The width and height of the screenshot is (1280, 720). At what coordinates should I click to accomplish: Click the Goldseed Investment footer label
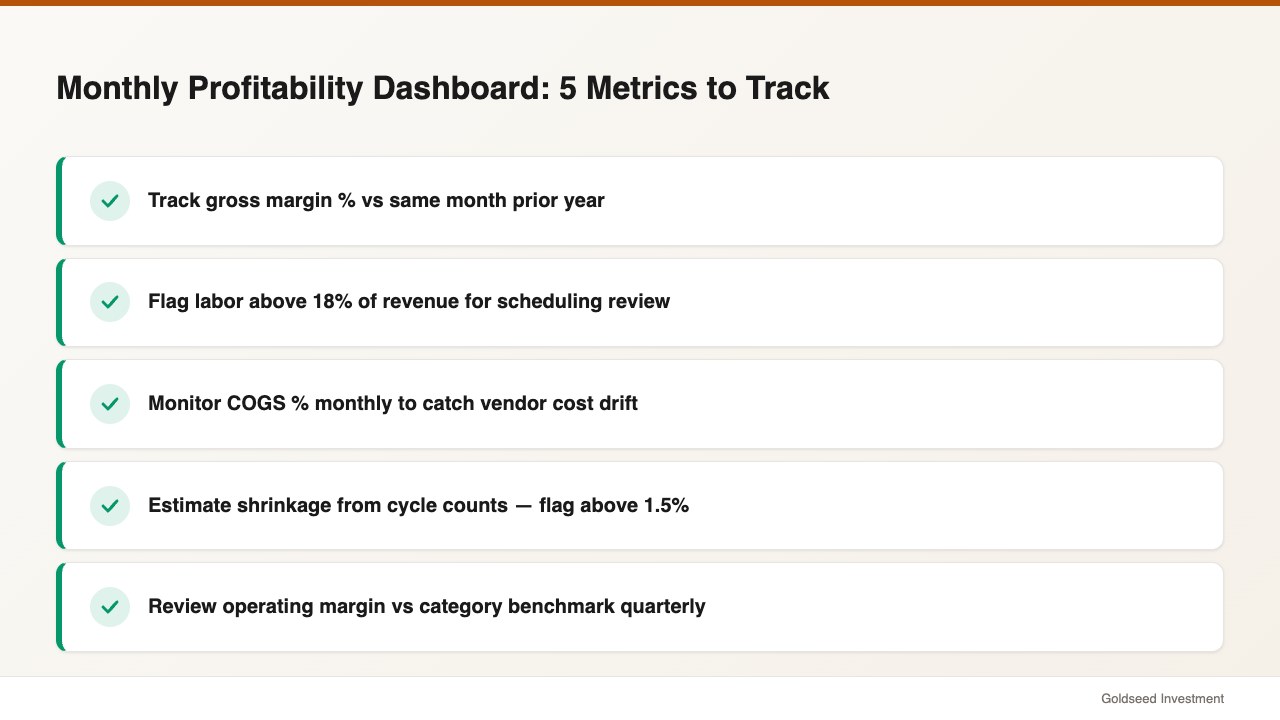click(1162, 699)
